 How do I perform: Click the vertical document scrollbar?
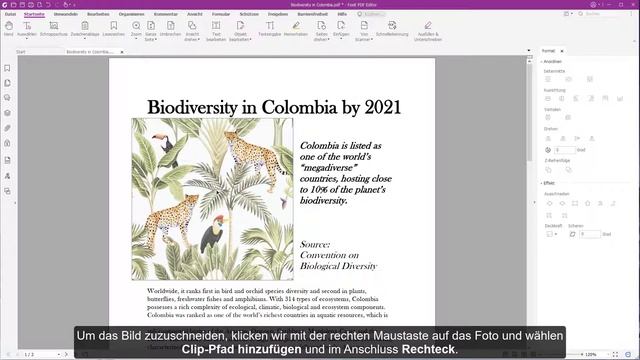point(529,112)
